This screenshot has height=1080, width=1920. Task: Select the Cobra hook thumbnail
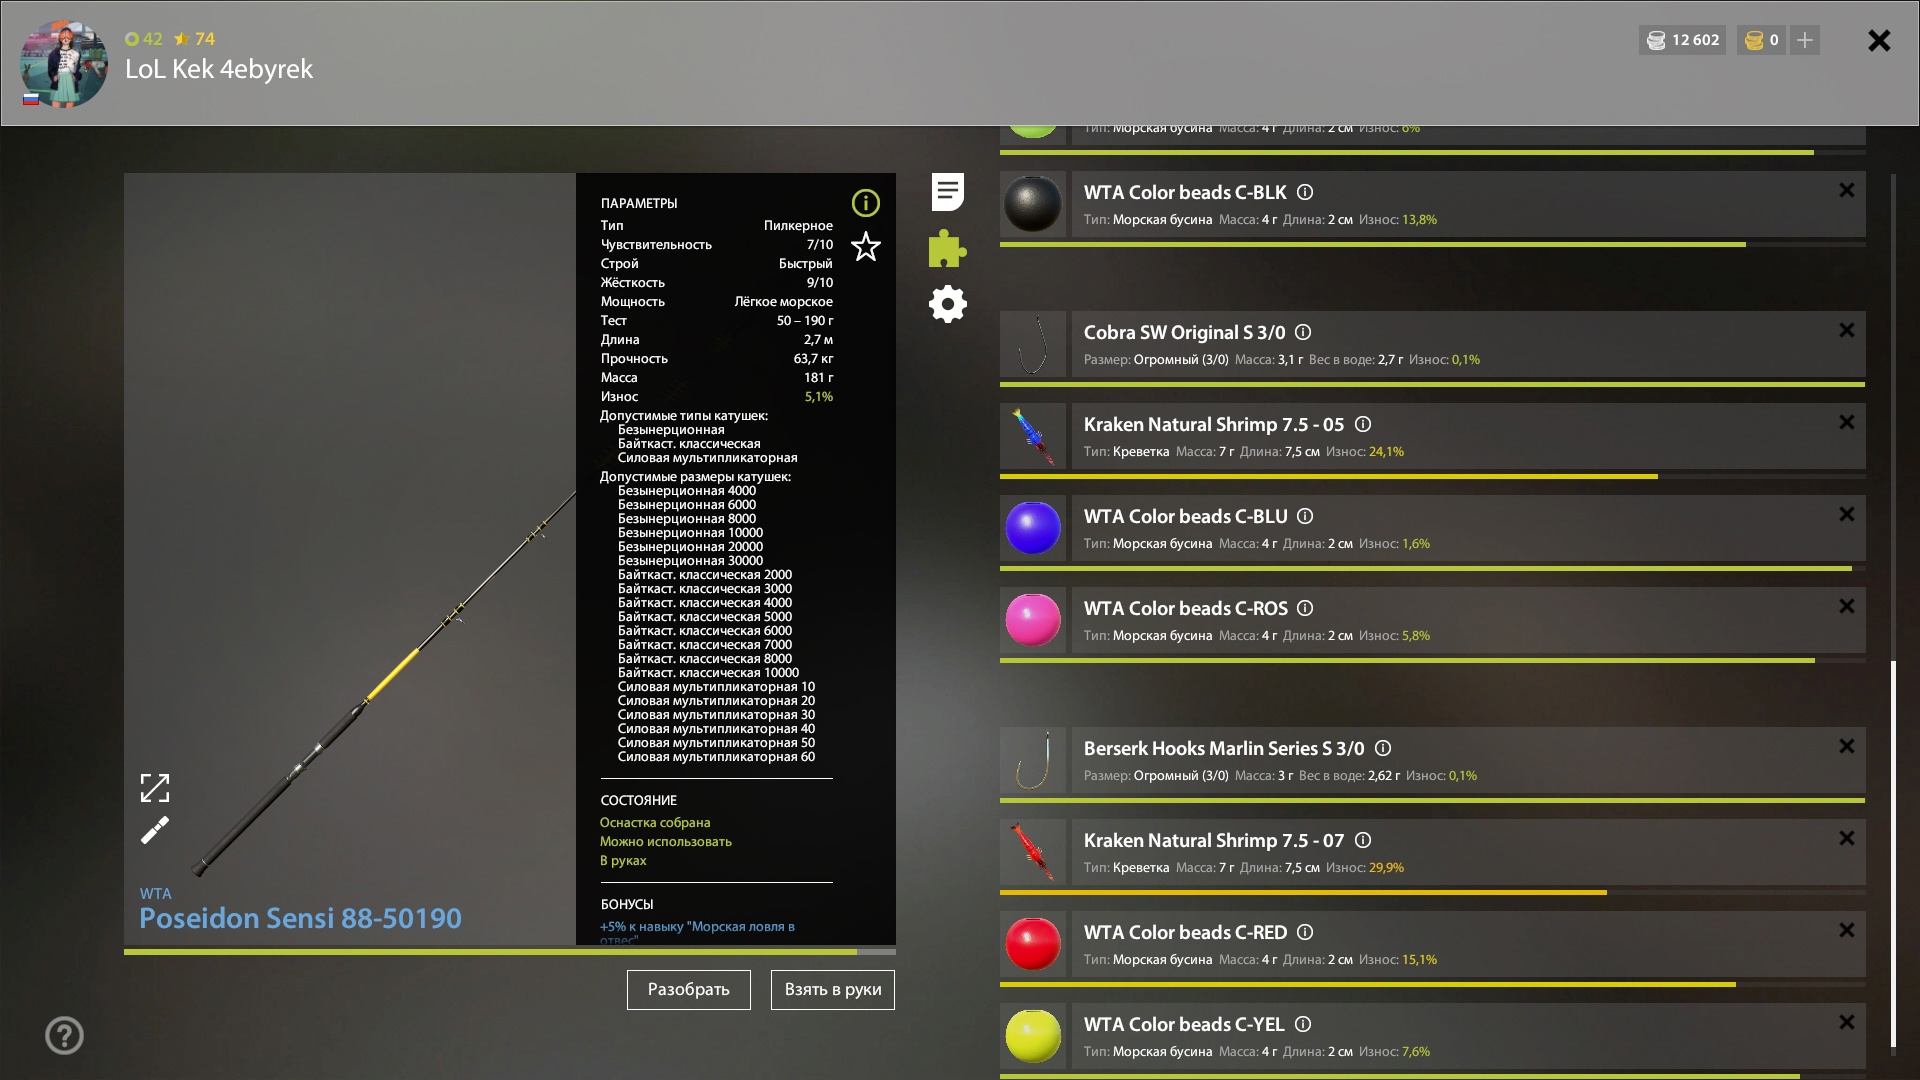(1033, 344)
